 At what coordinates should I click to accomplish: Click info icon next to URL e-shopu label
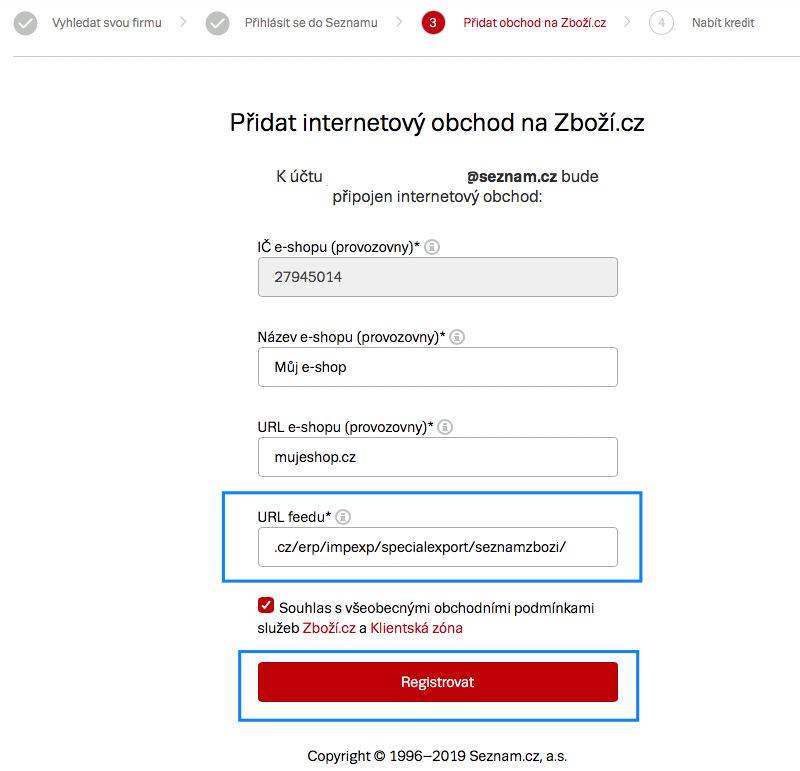click(x=446, y=427)
